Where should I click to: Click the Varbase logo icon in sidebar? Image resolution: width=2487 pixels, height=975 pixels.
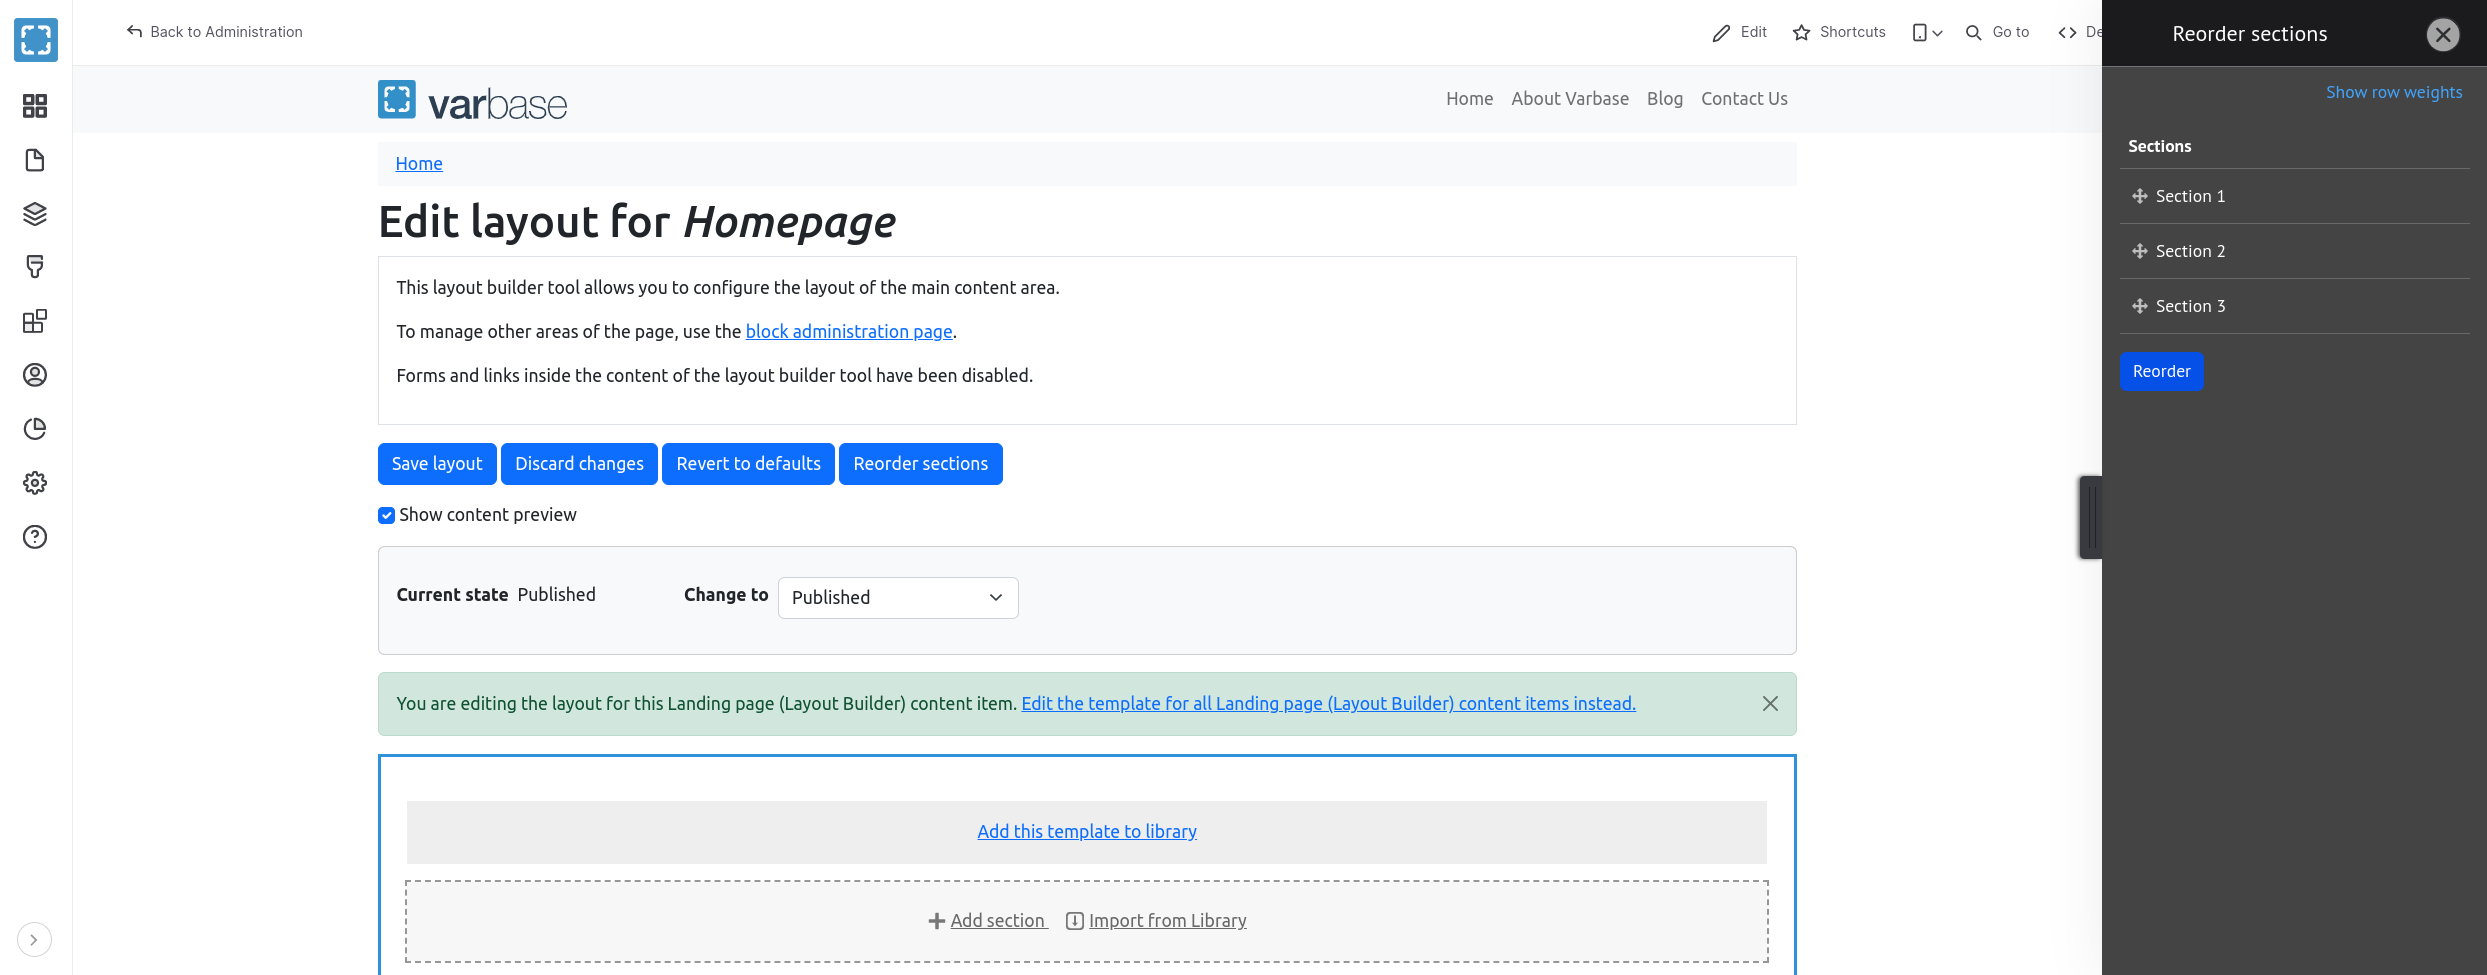pos(36,40)
